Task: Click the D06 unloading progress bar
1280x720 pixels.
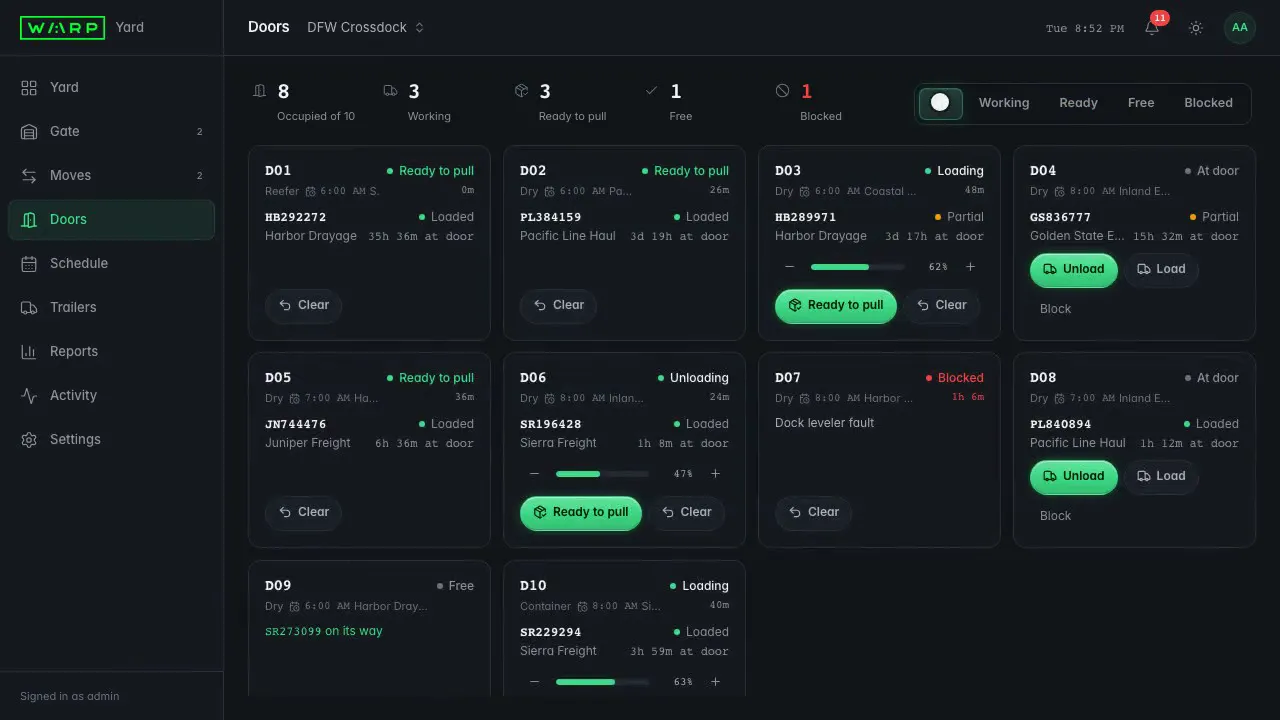Action: point(602,474)
